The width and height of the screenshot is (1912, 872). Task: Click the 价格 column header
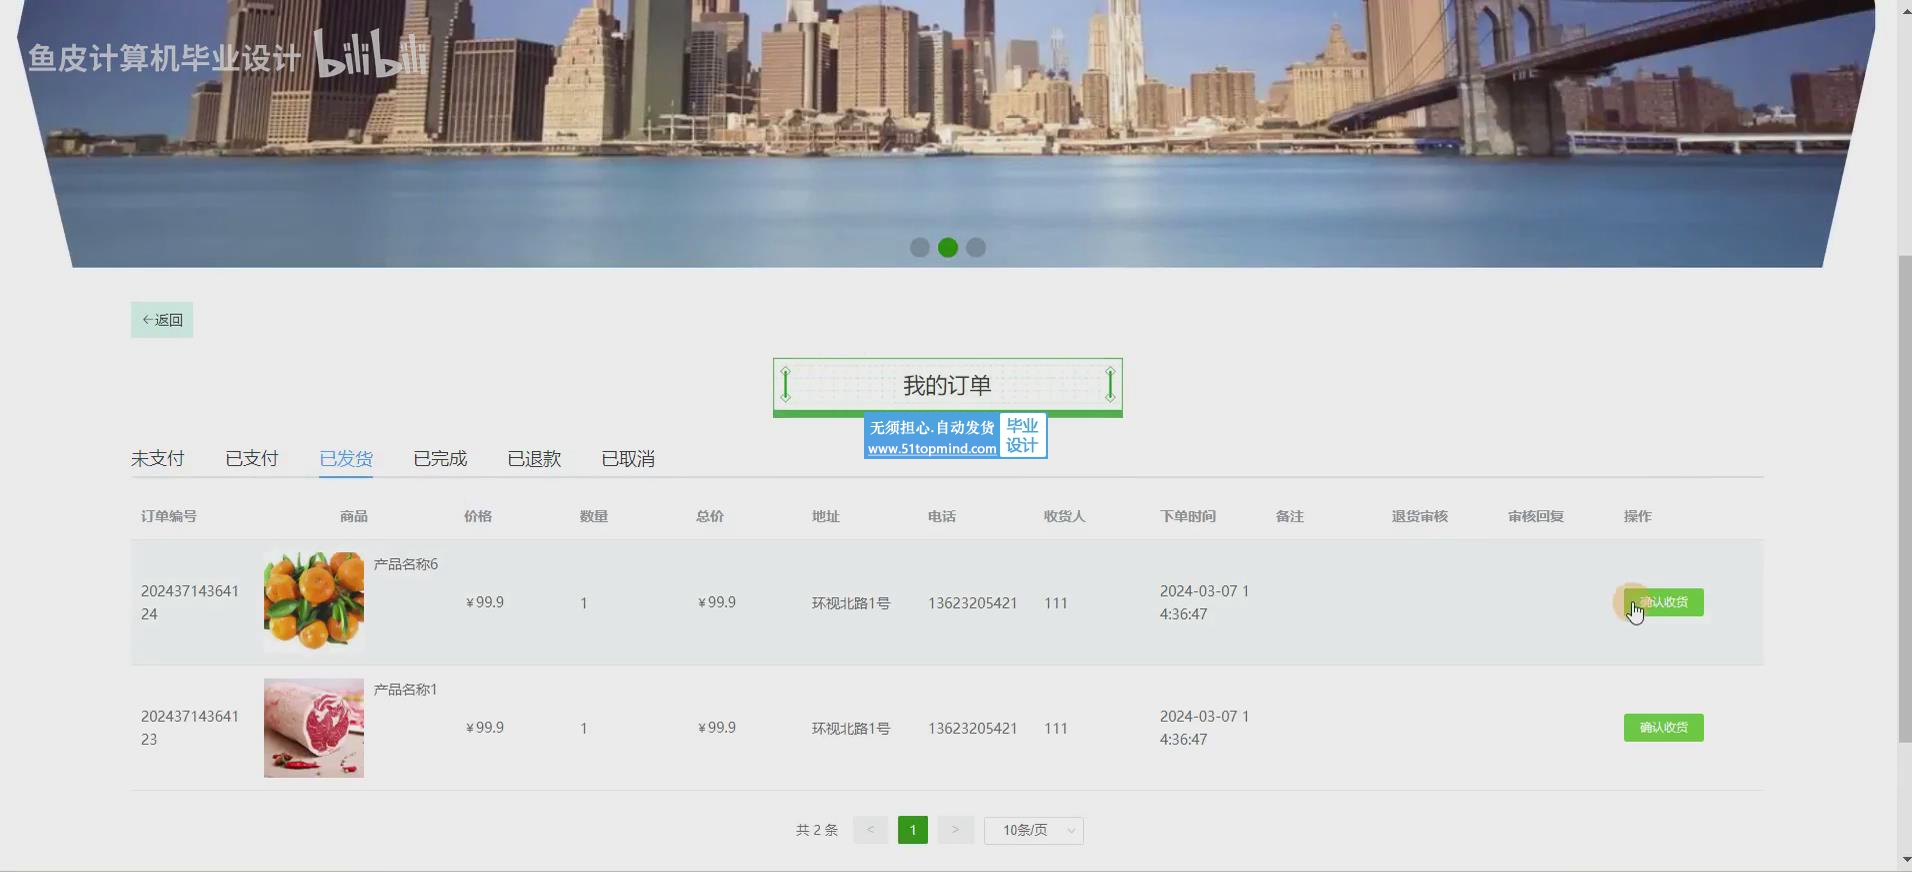[x=478, y=516]
